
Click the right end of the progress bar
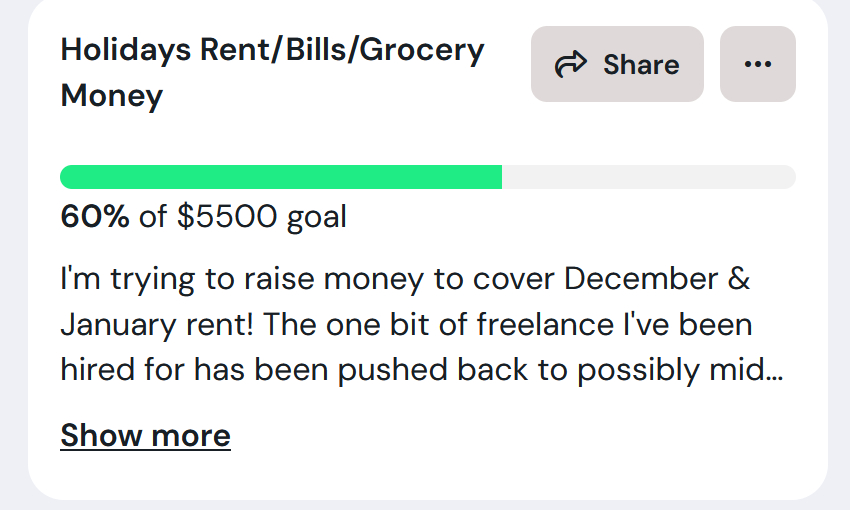[786, 177]
